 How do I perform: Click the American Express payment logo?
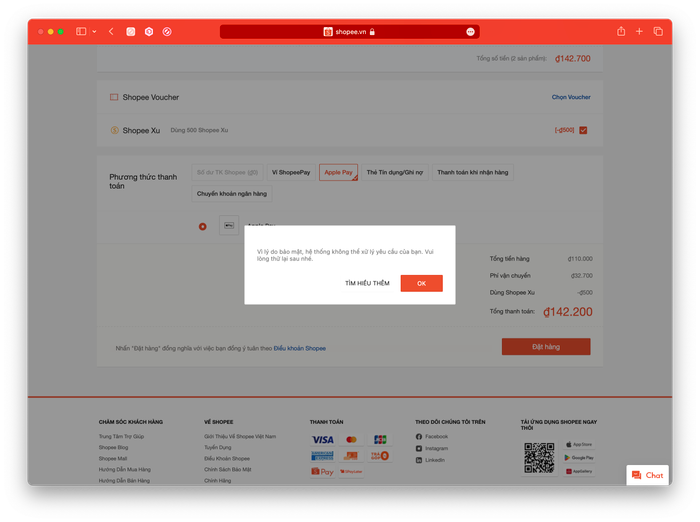(x=322, y=456)
